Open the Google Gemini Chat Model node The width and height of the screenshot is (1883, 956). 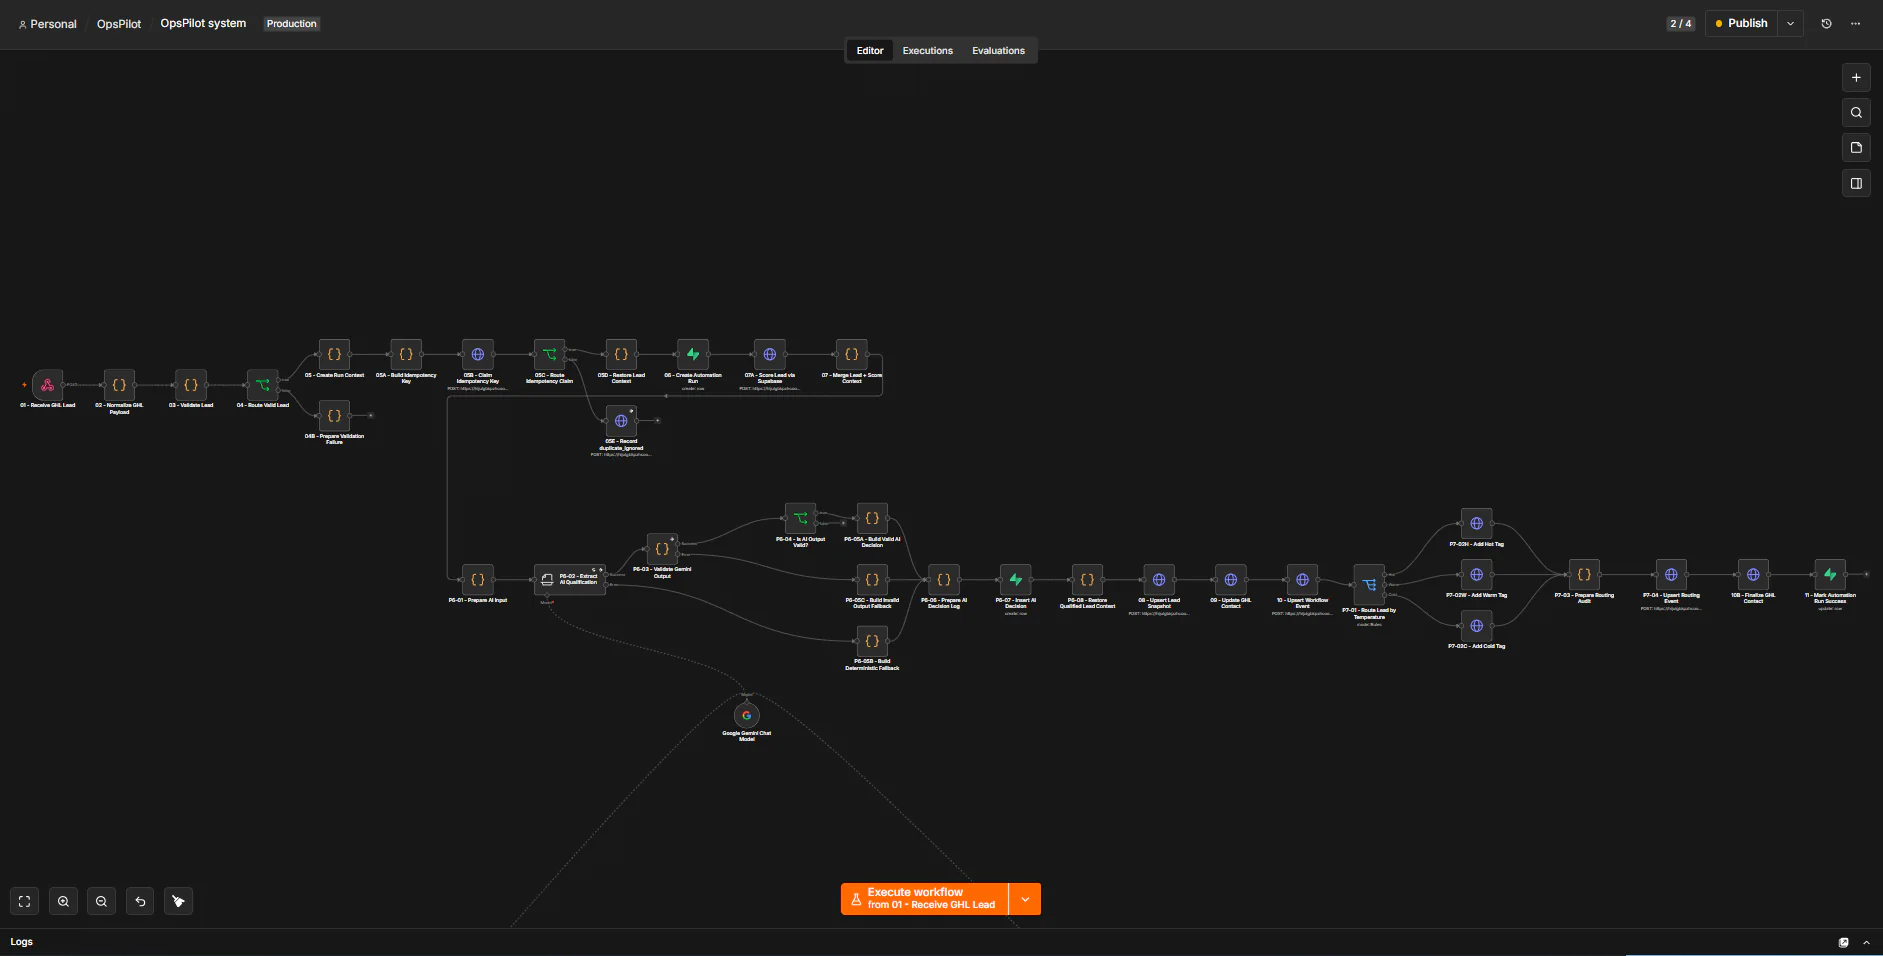point(746,716)
